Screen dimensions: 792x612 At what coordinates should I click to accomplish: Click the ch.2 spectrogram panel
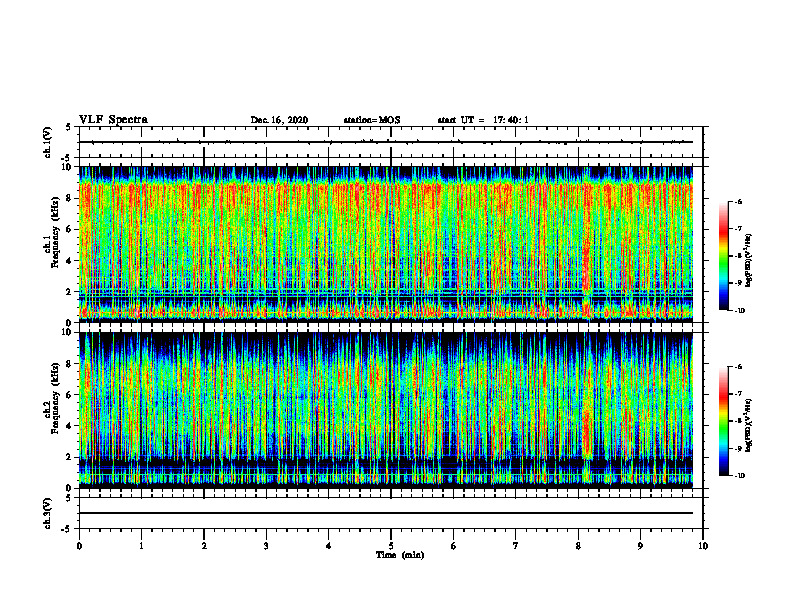click(x=386, y=410)
